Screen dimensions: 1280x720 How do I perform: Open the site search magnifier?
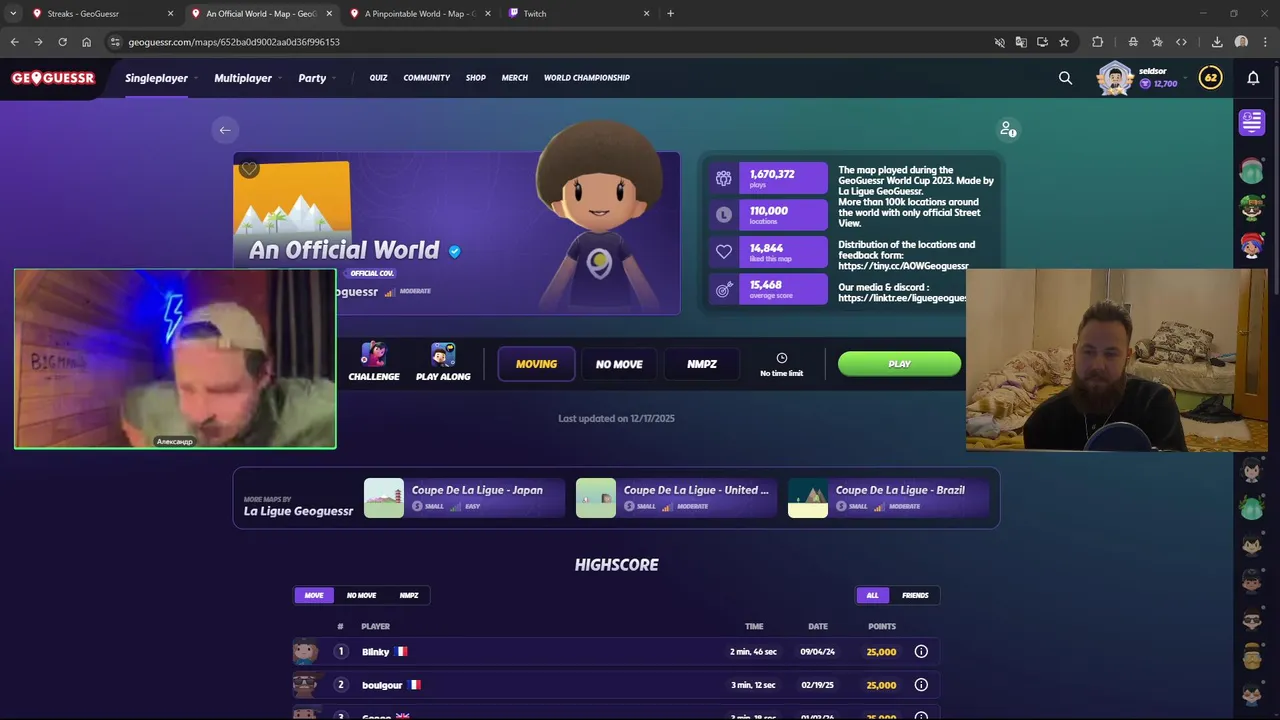1065,78
